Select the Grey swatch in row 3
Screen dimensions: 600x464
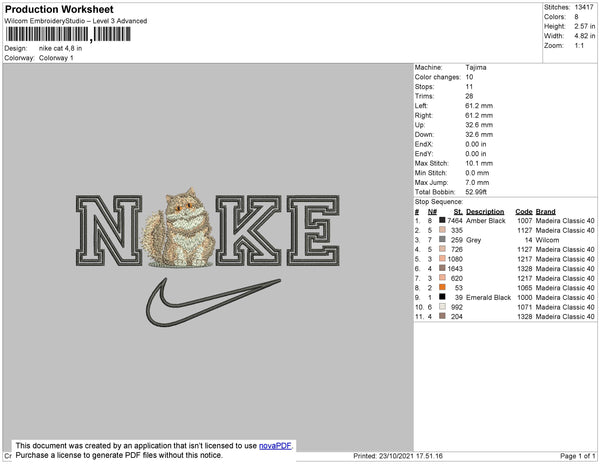[x=442, y=239]
